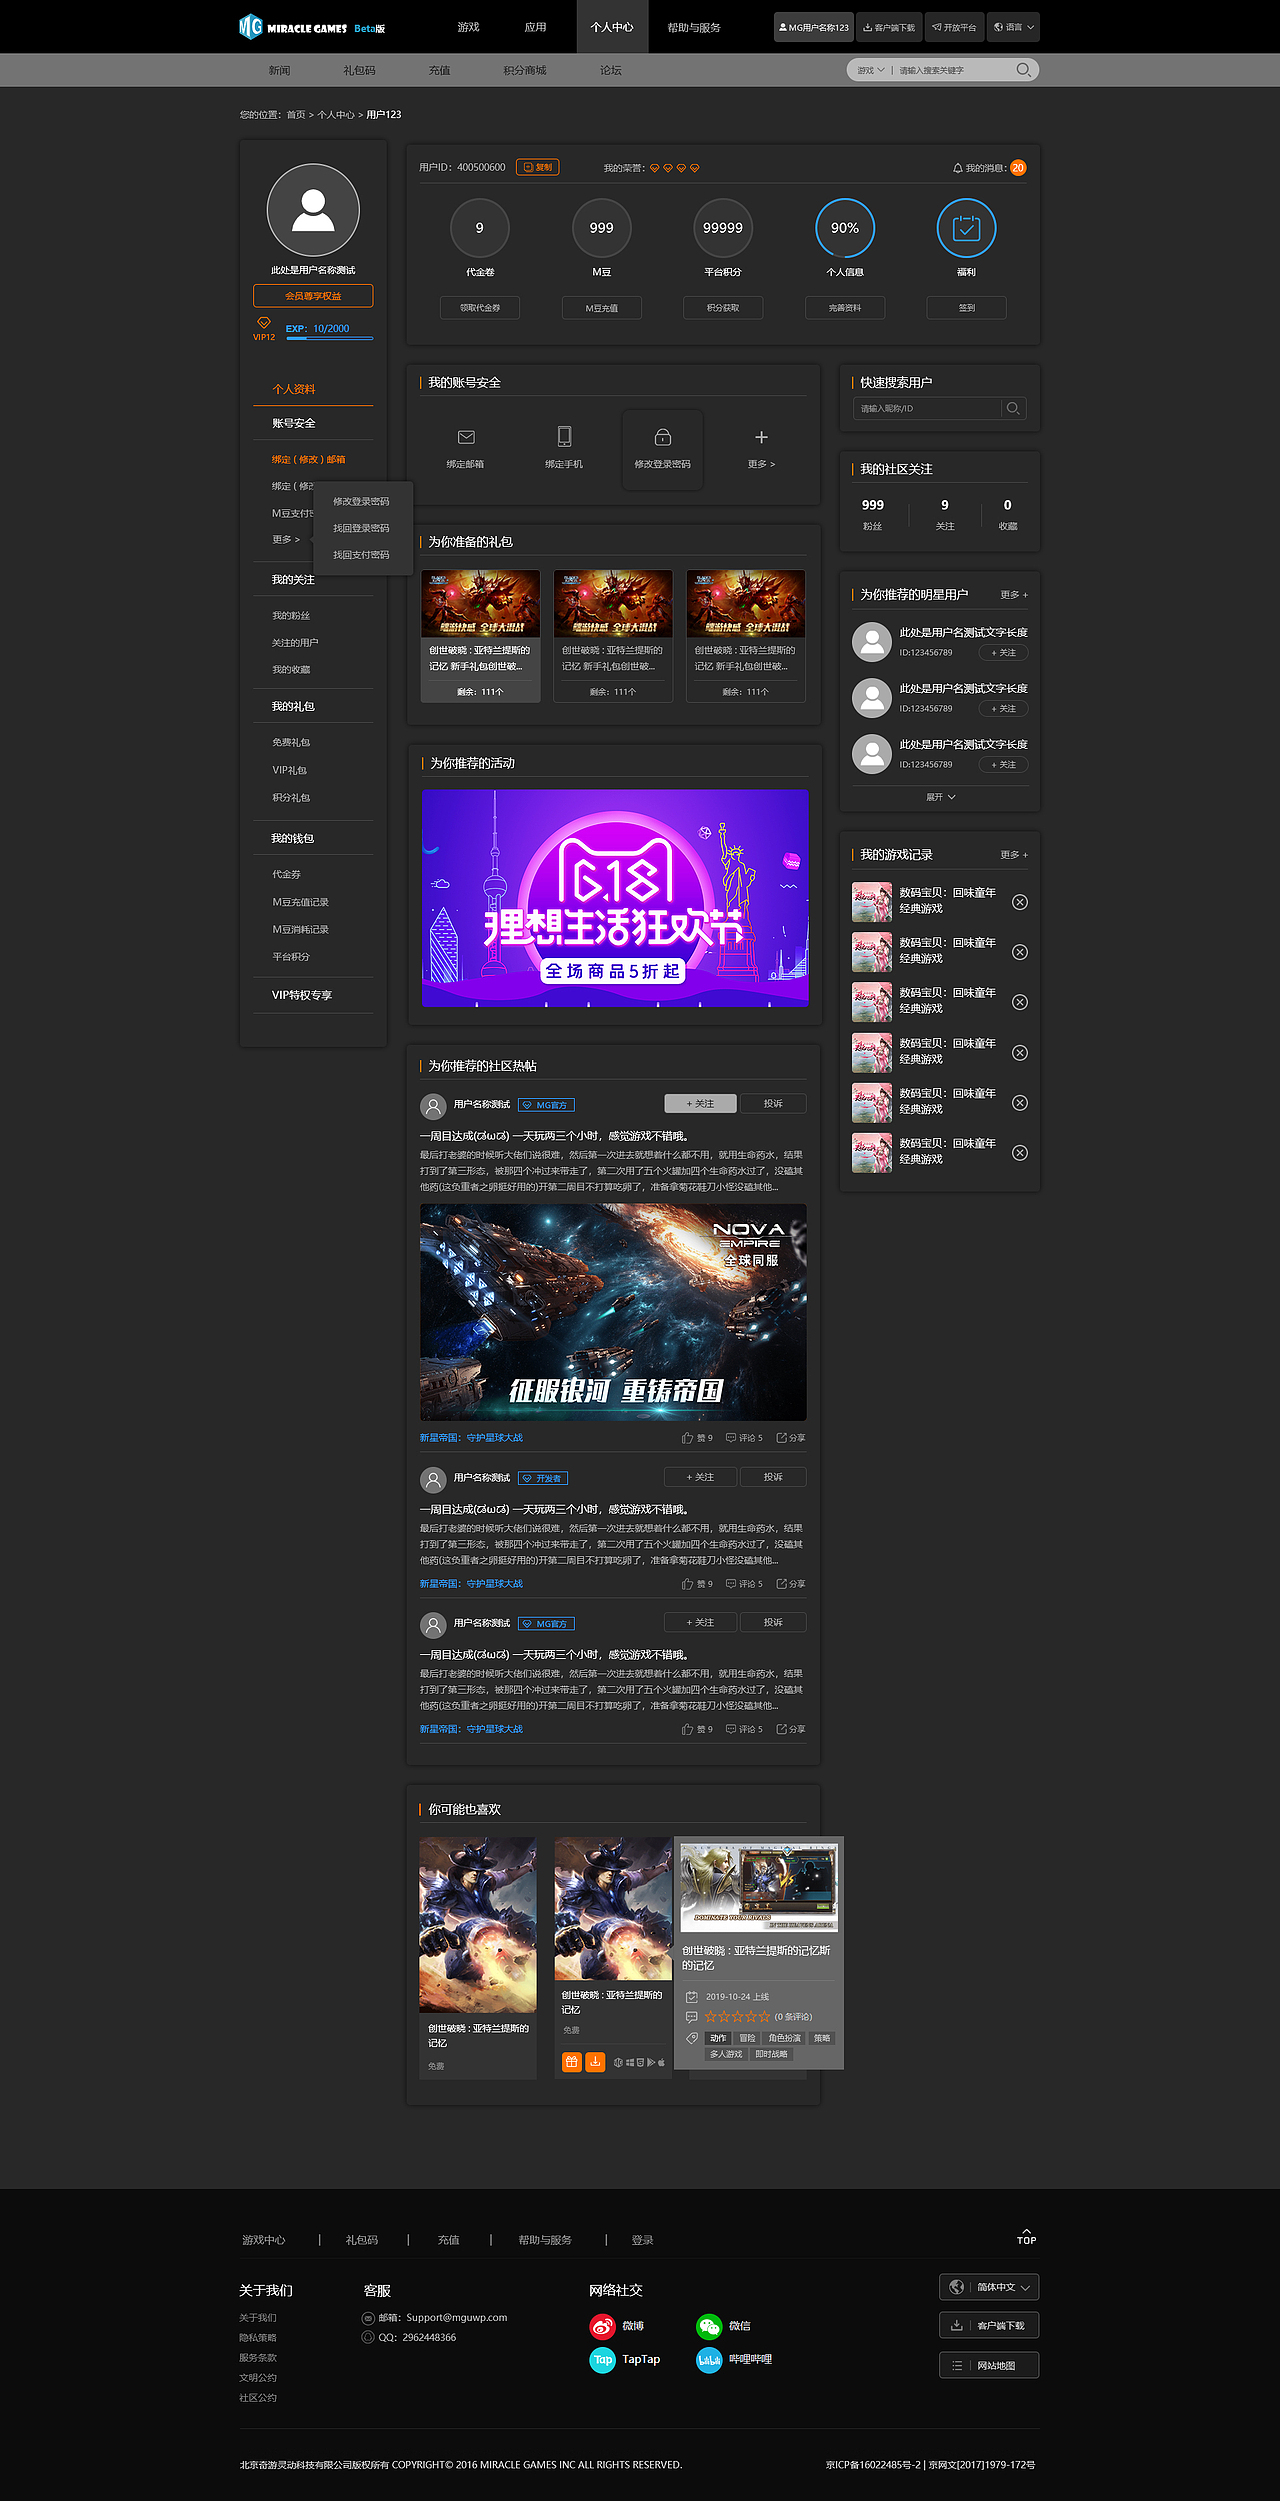This screenshot has width=1280, height=2501.
Task: Open VIP礼包 in the sidebar
Action: point(289,770)
